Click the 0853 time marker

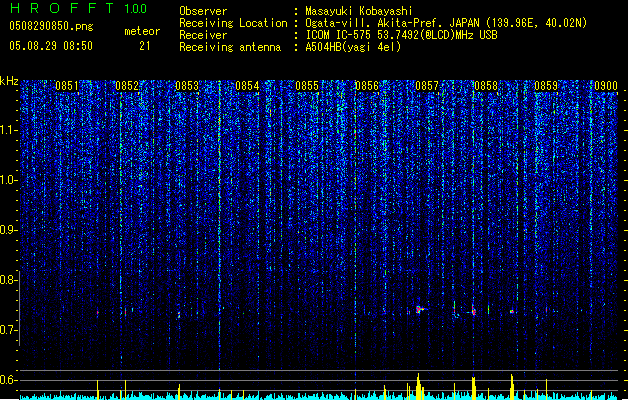(x=187, y=86)
